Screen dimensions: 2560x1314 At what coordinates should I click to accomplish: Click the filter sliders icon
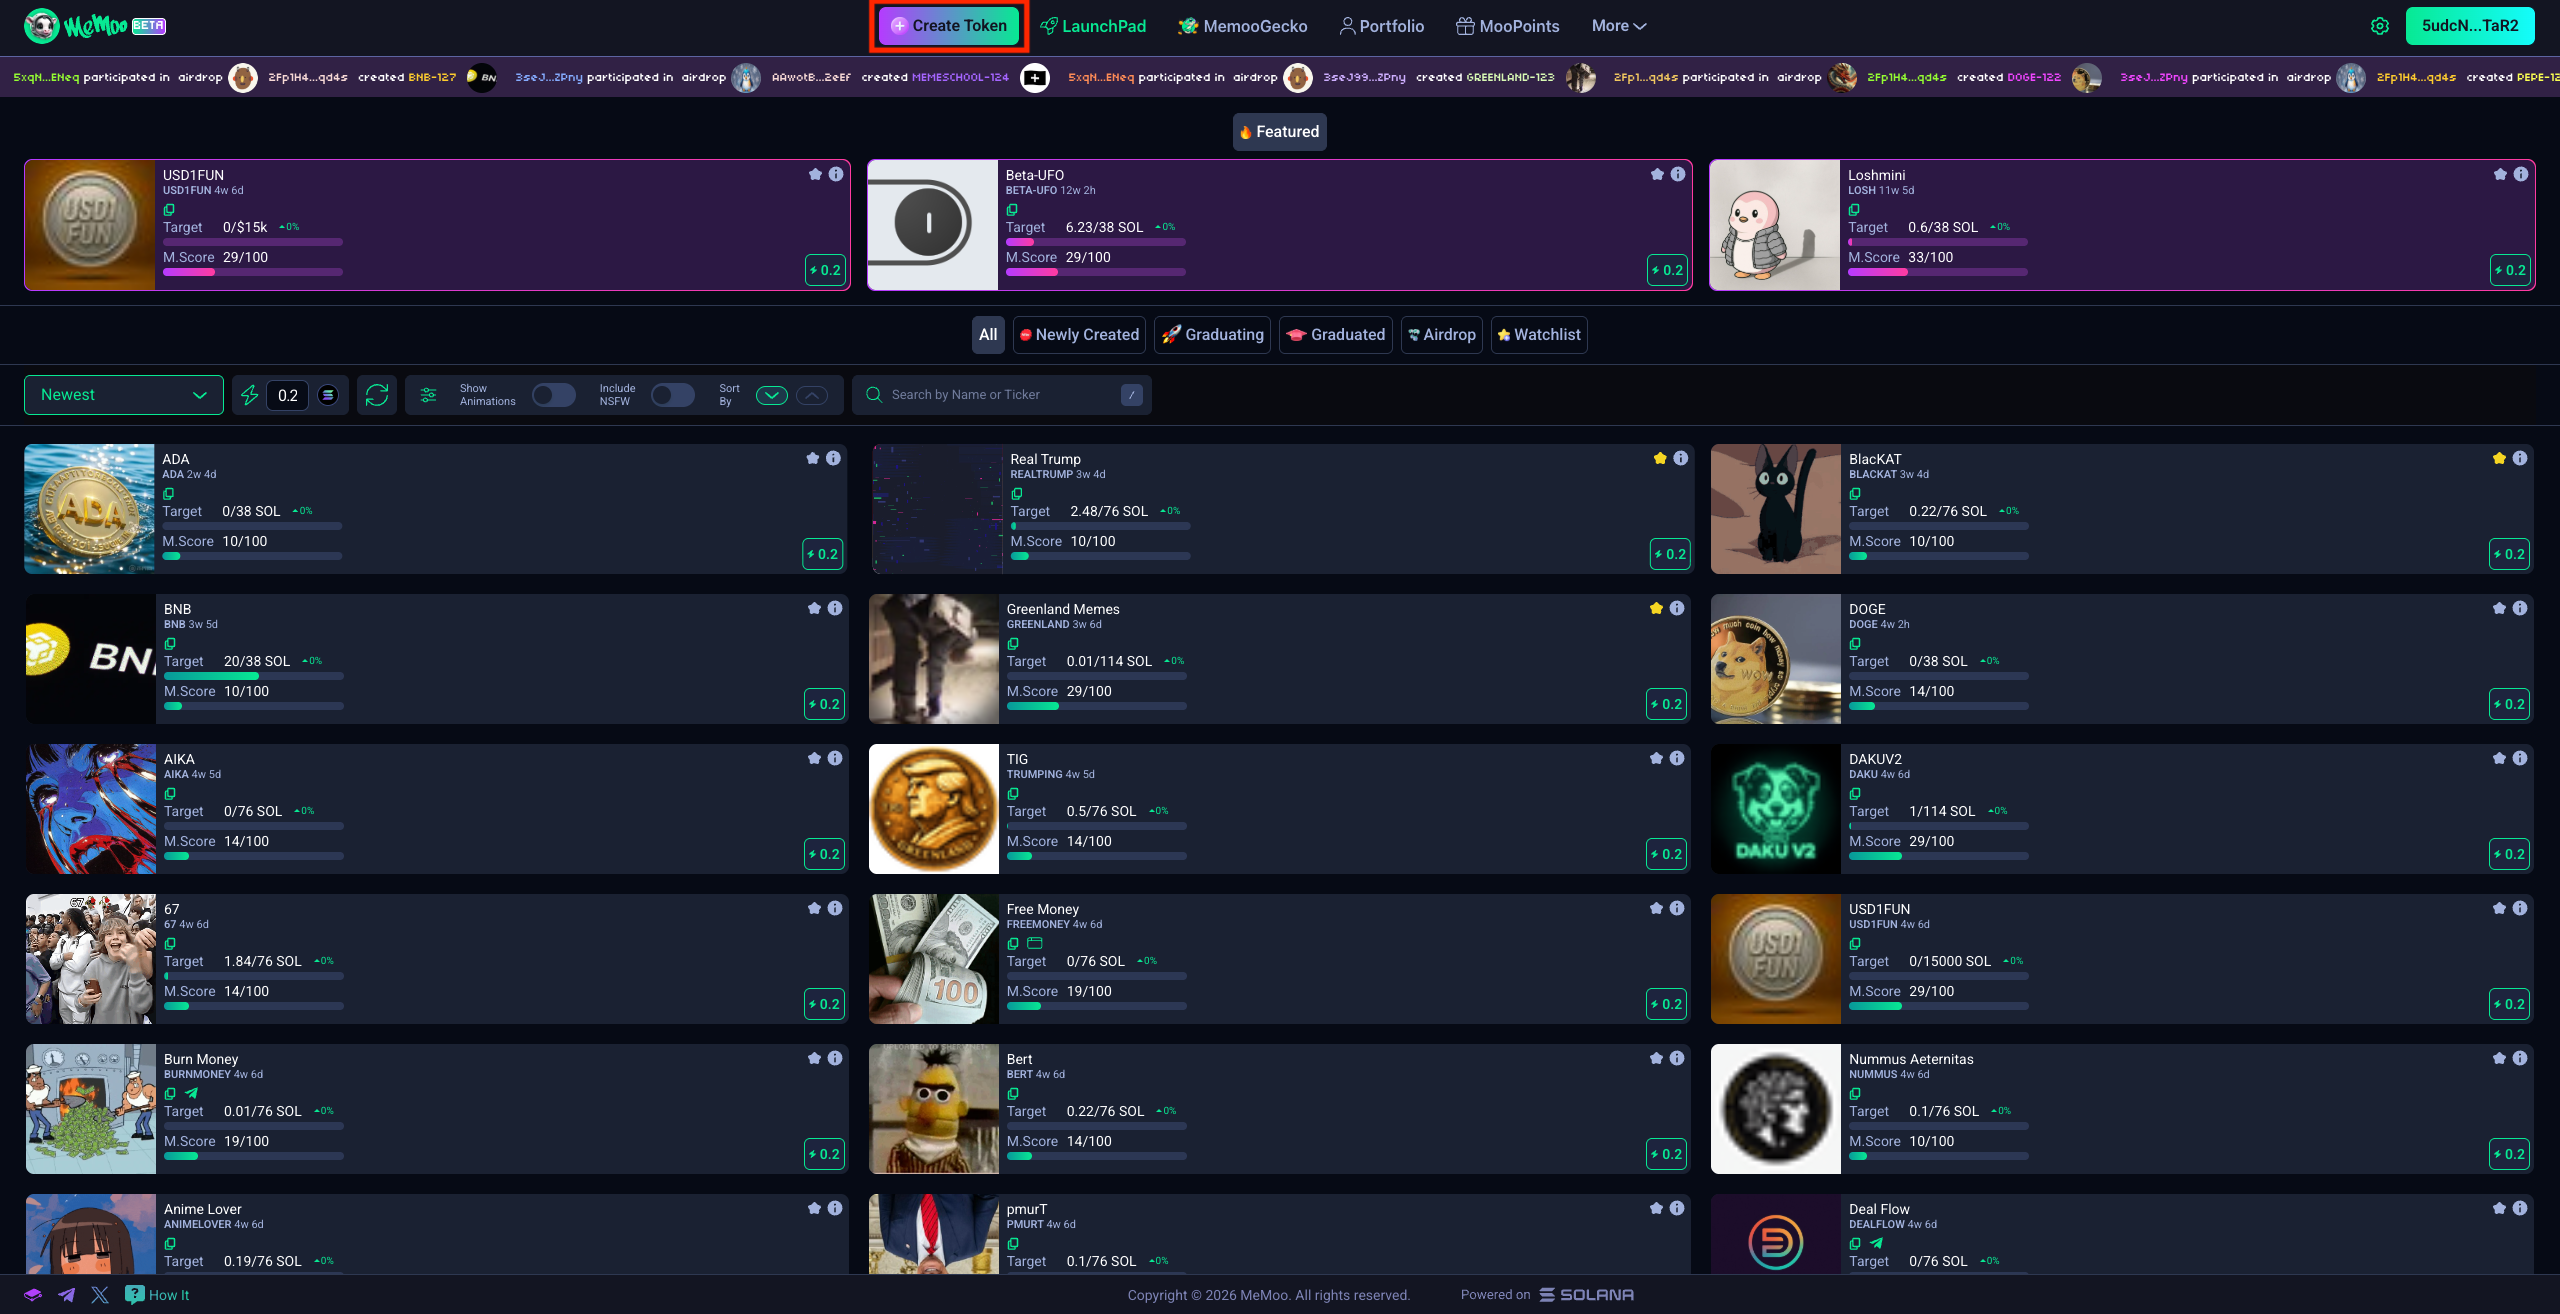click(x=429, y=395)
